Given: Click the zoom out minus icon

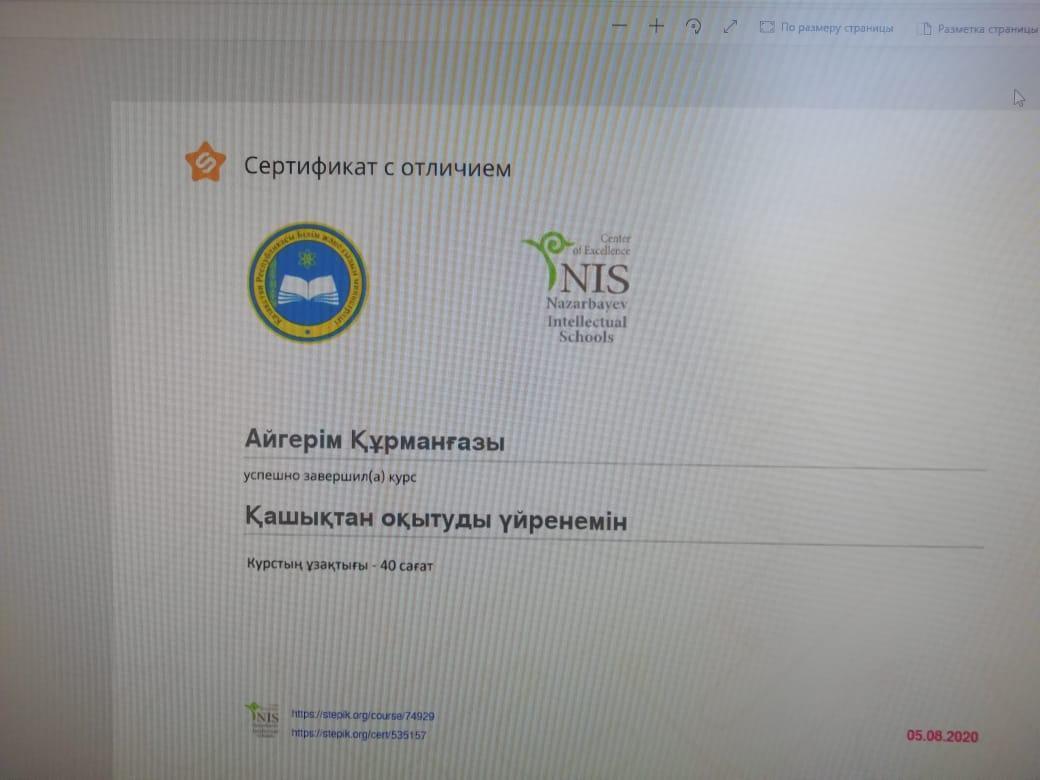Looking at the screenshot, I should (619, 27).
